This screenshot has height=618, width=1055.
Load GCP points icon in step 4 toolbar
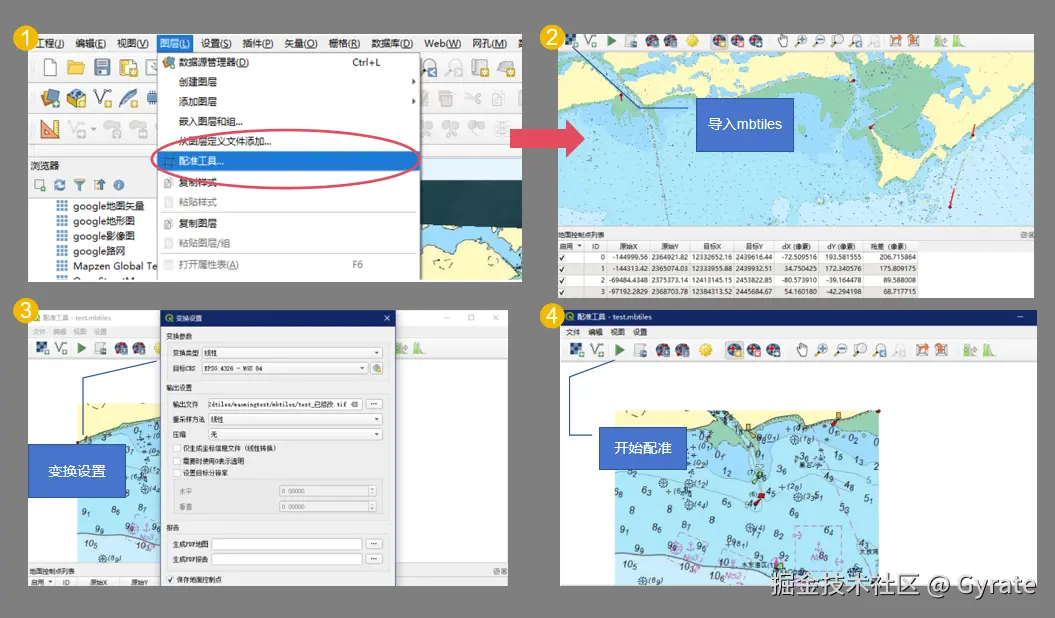663,350
